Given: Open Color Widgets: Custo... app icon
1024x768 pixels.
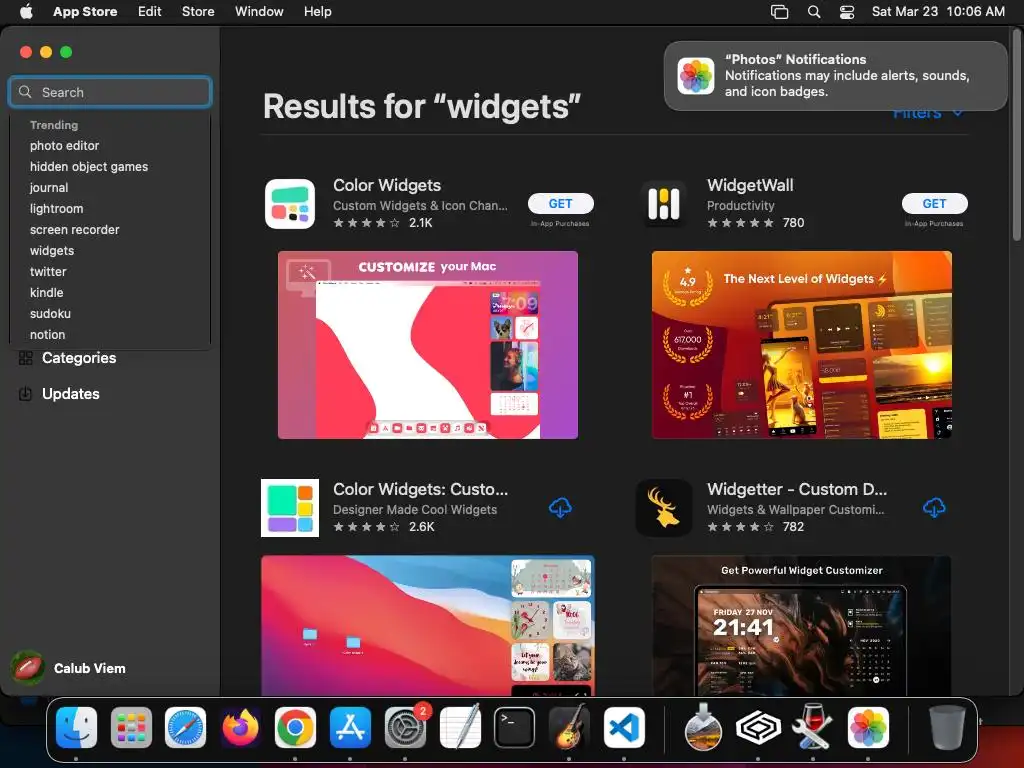Looking at the screenshot, I should click(290, 508).
